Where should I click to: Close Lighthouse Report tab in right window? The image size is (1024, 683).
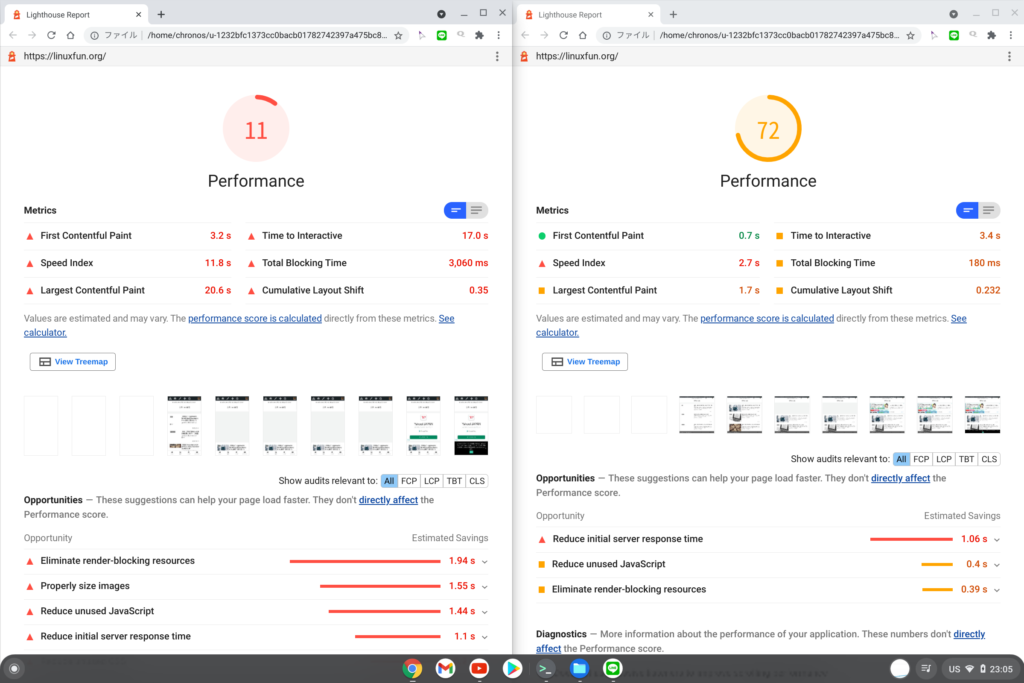pyautogui.click(x=650, y=14)
